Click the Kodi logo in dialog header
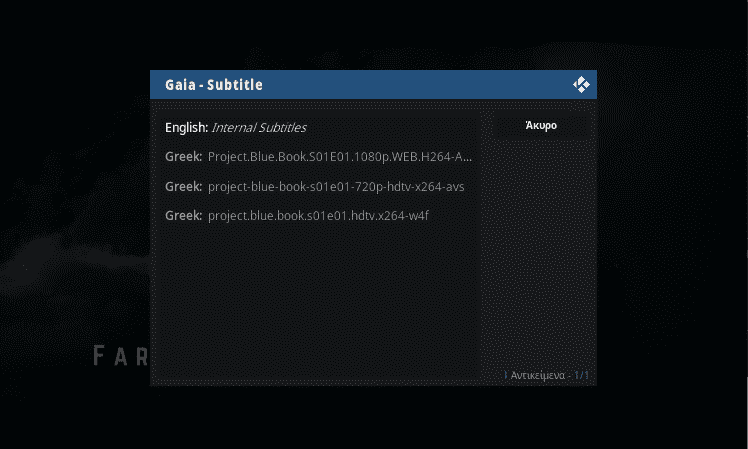 [581, 85]
